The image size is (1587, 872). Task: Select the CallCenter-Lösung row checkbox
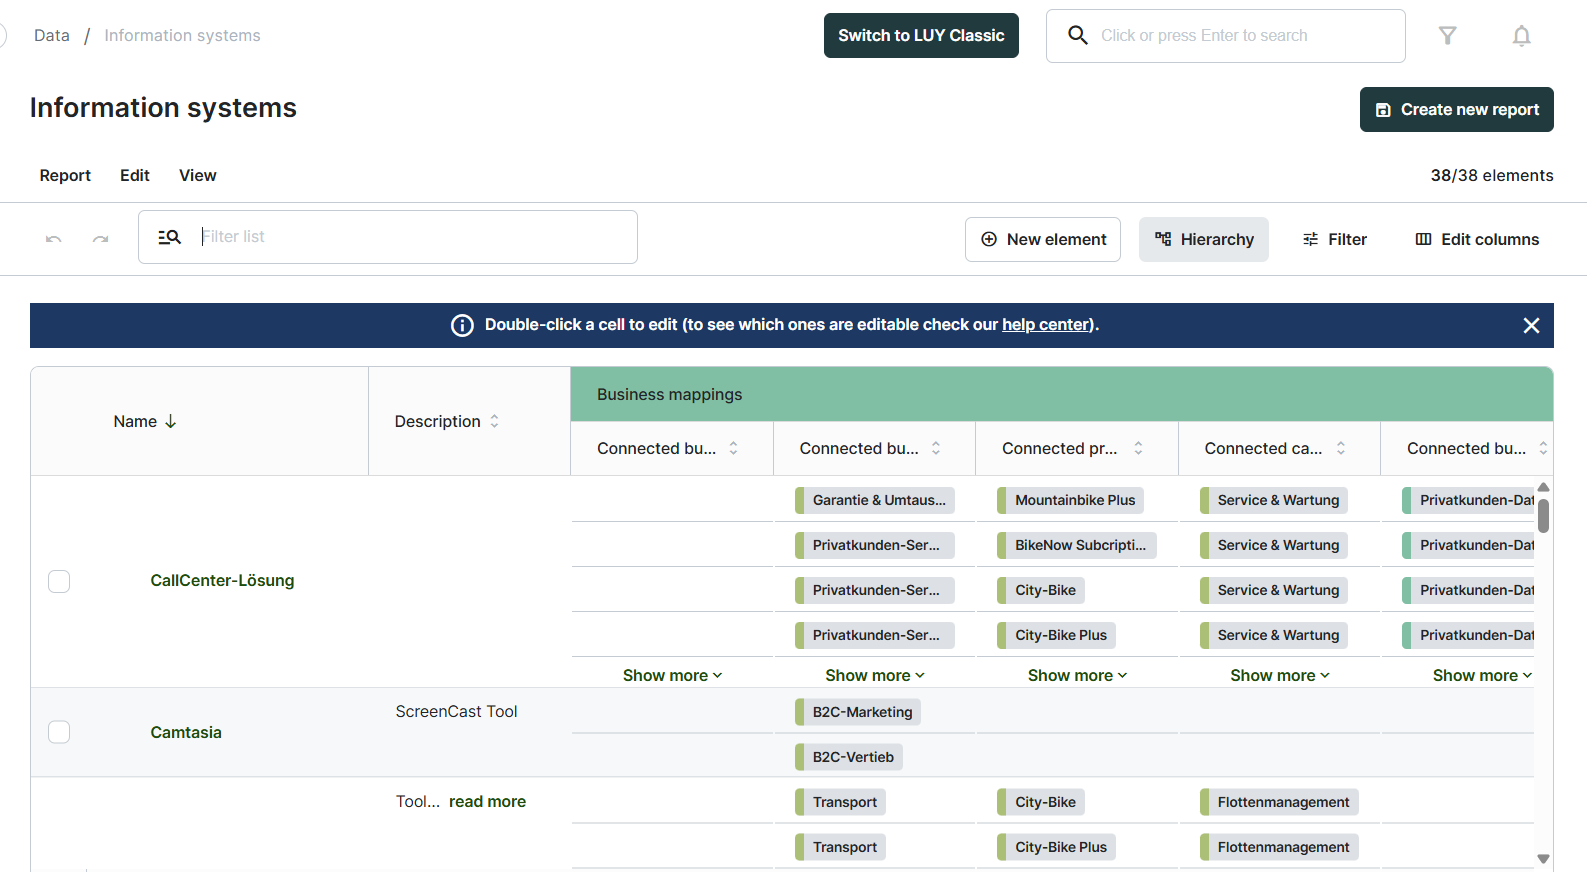click(x=59, y=581)
